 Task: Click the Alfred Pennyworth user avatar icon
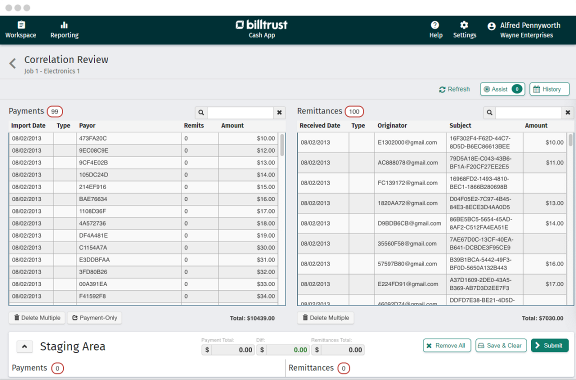(492, 26)
